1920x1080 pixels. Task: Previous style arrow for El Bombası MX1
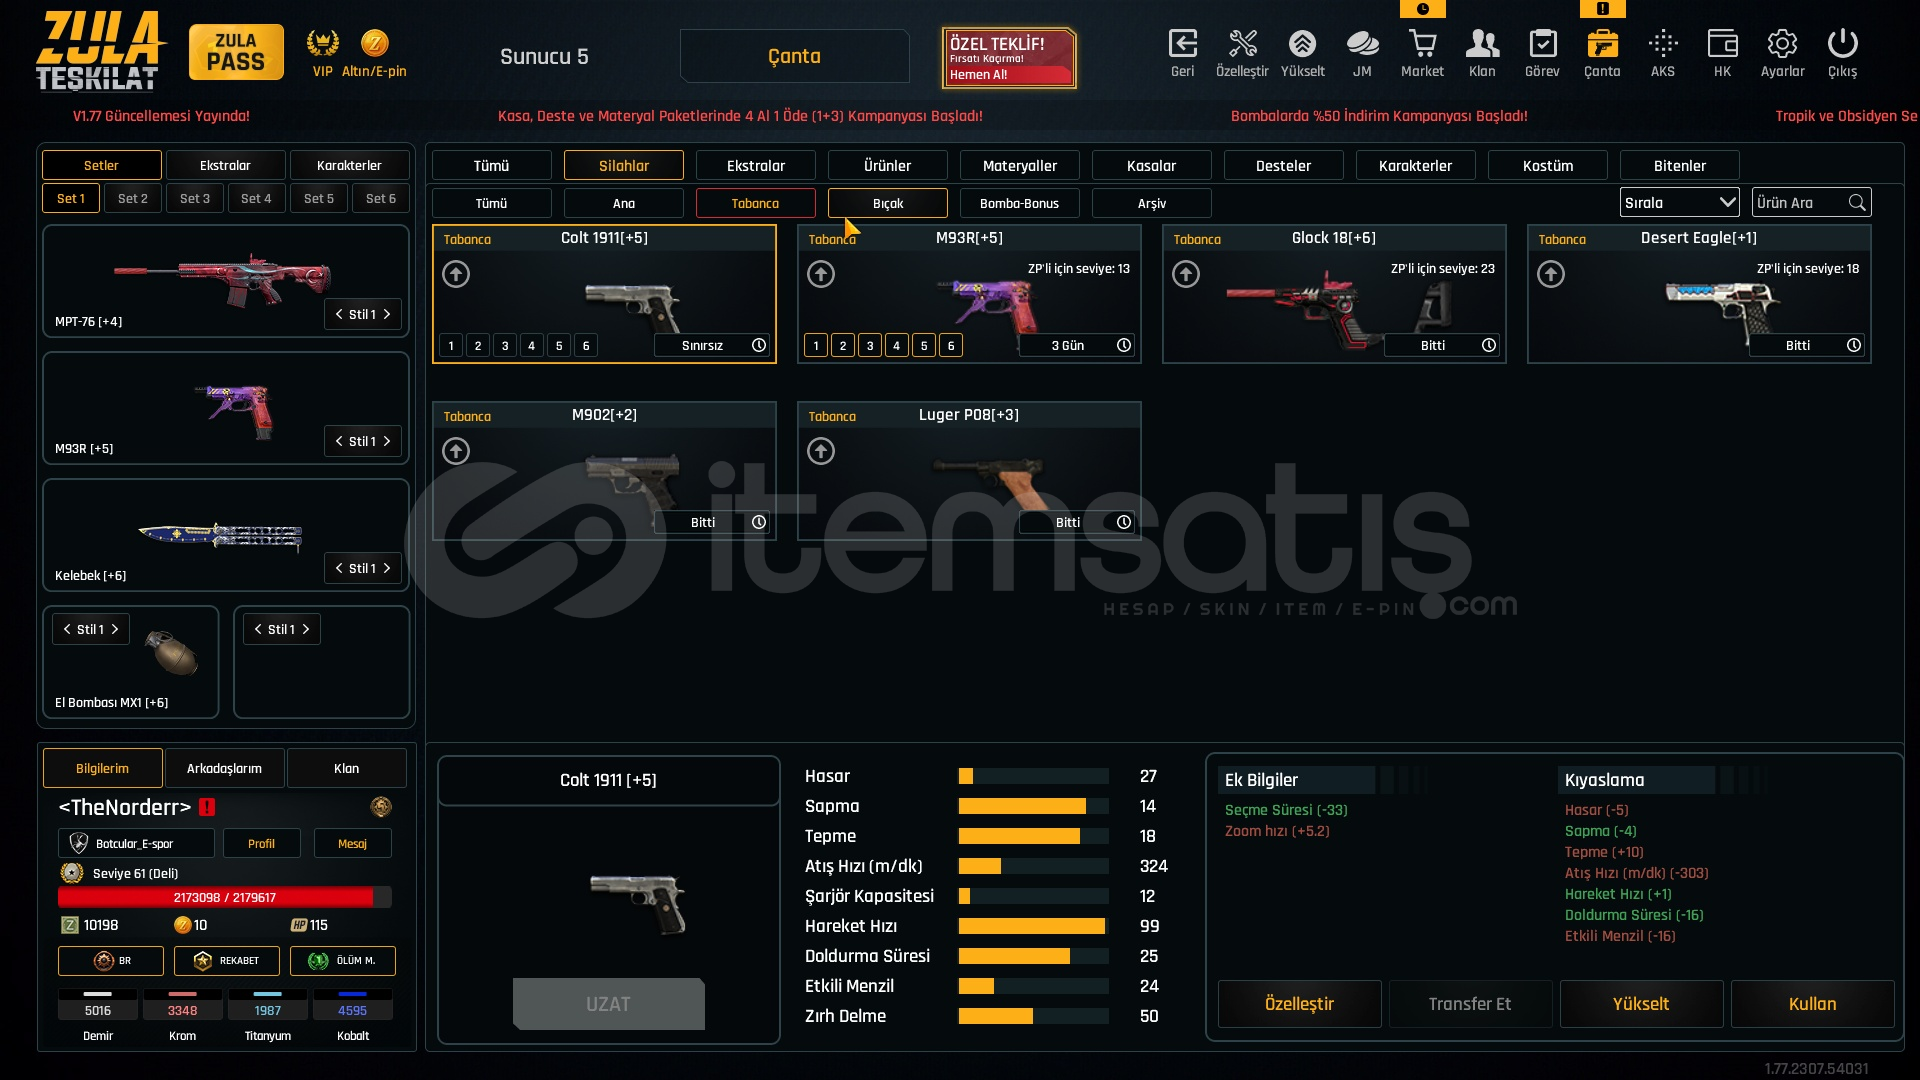(67, 629)
